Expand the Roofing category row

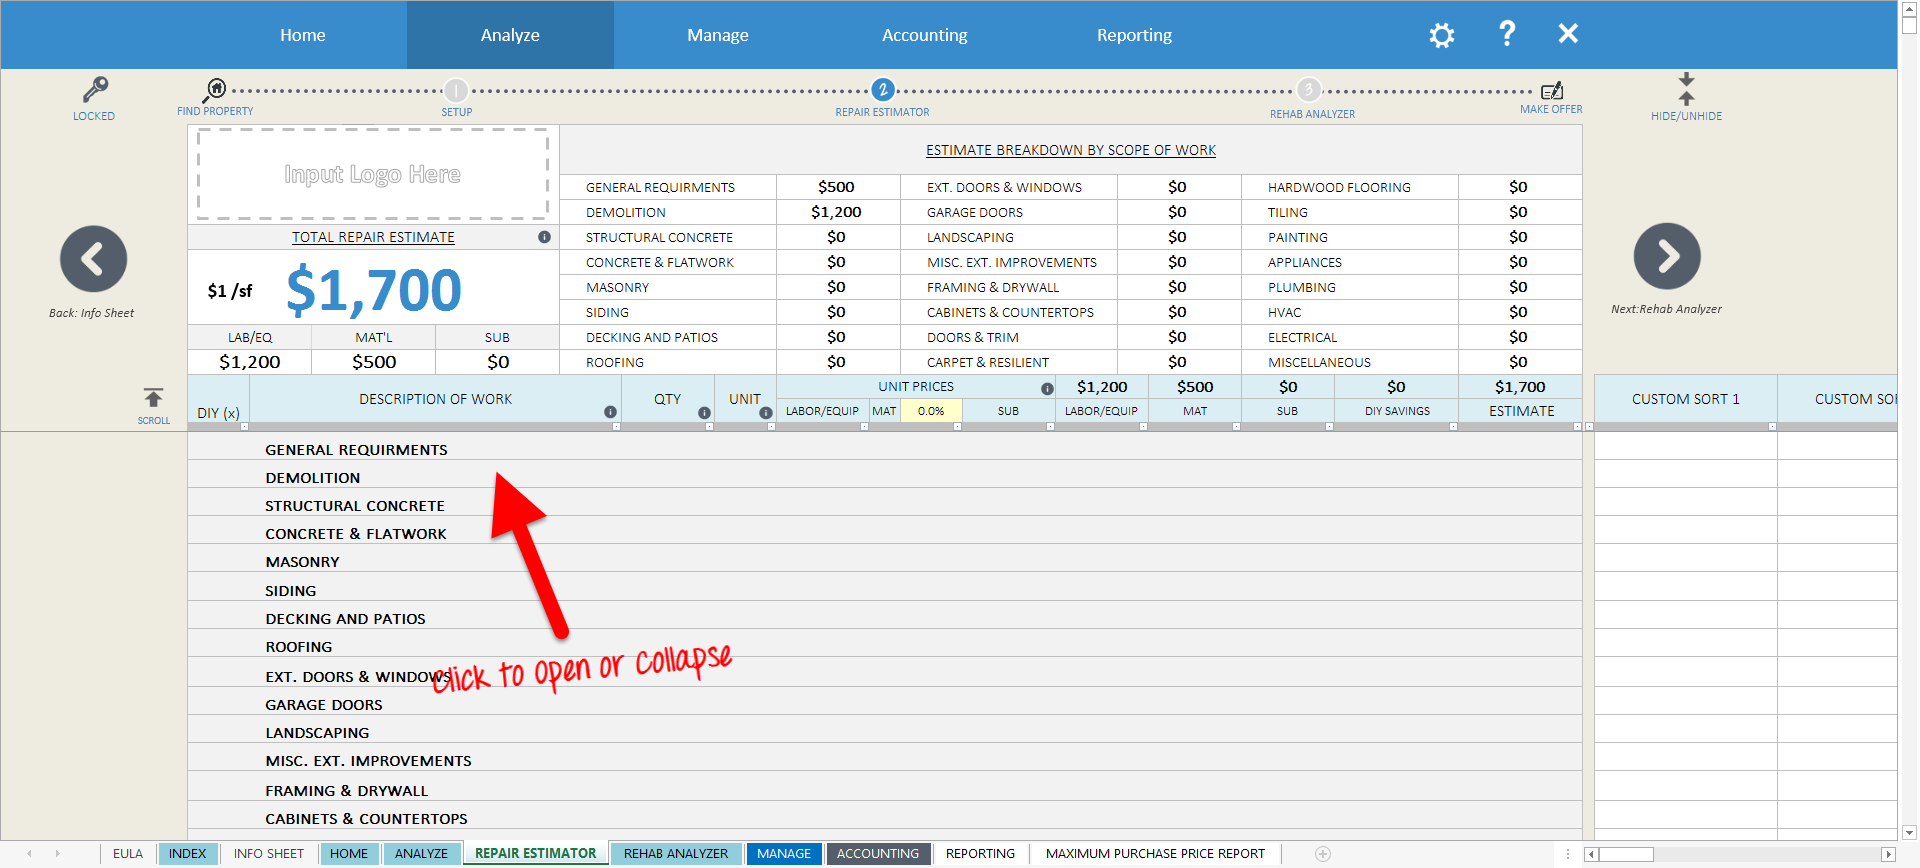click(298, 647)
